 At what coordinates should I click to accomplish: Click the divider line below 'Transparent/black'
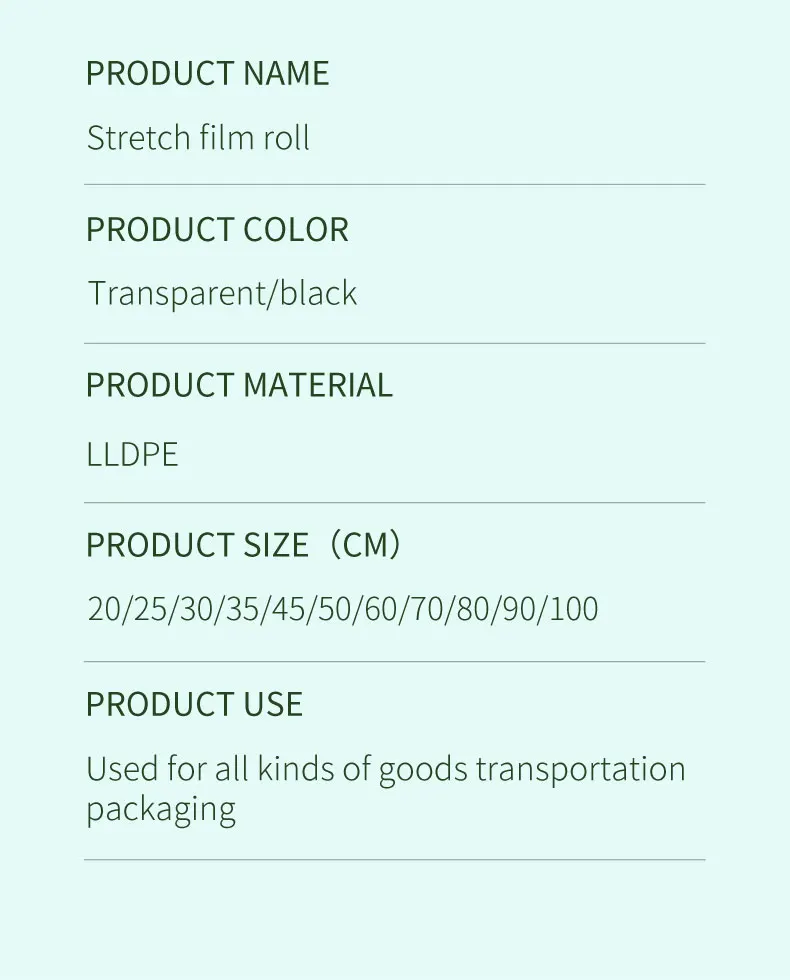point(394,343)
